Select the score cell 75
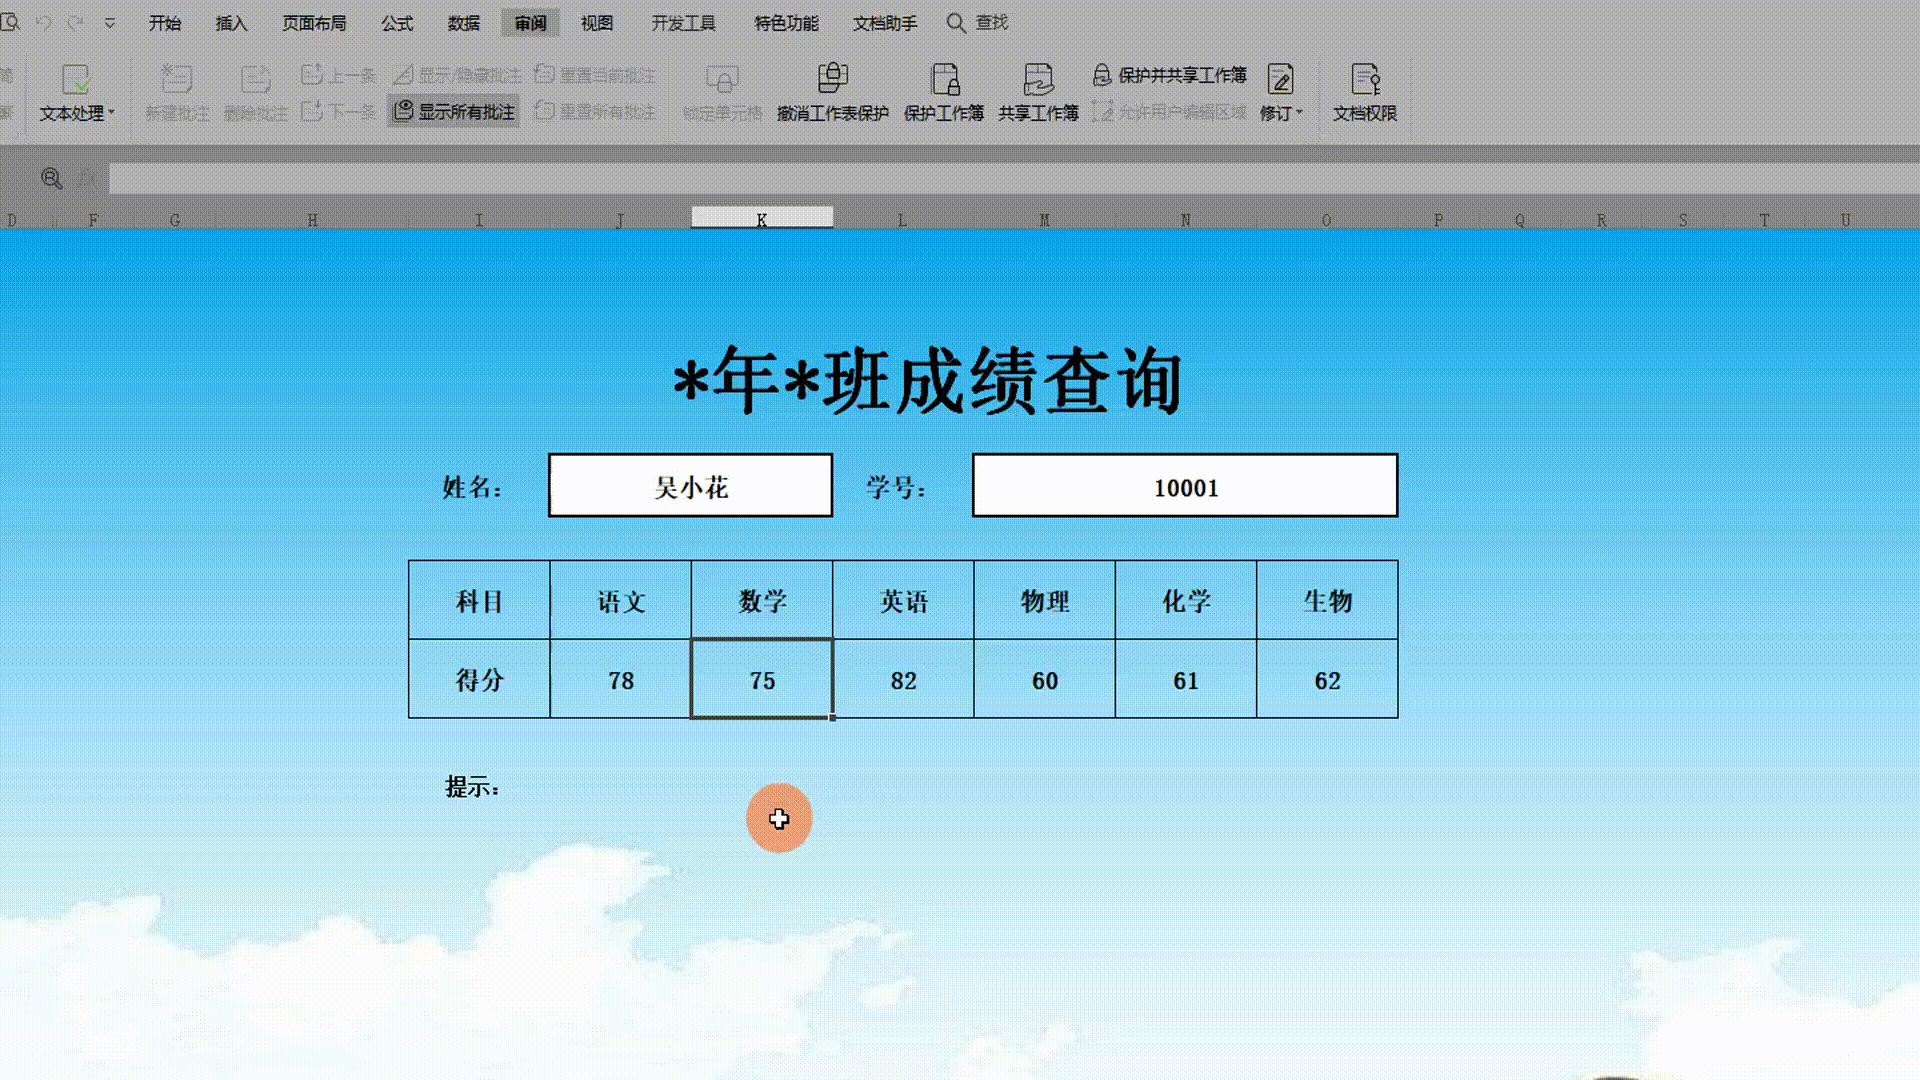The width and height of the screenshot is (1920, 1080). click(762, 679)
